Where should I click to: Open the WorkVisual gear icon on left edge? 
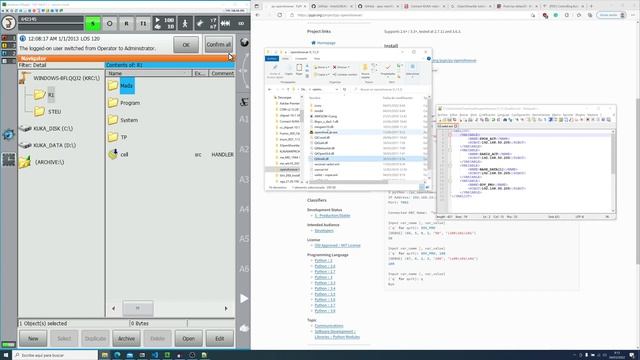(x=8, y=134)
